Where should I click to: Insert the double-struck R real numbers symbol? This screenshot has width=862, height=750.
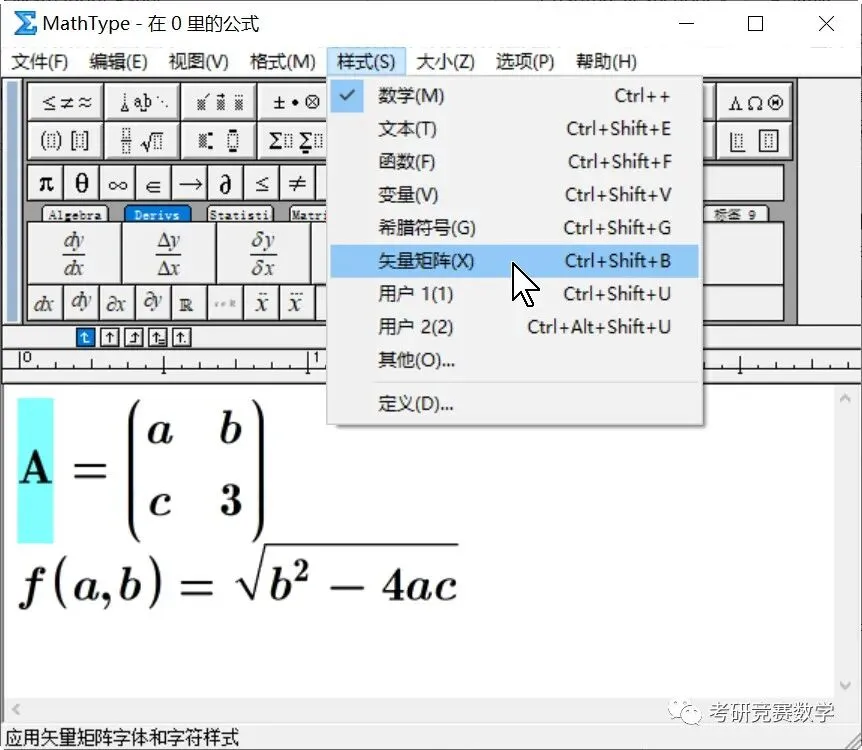click(x=189, y=302)
